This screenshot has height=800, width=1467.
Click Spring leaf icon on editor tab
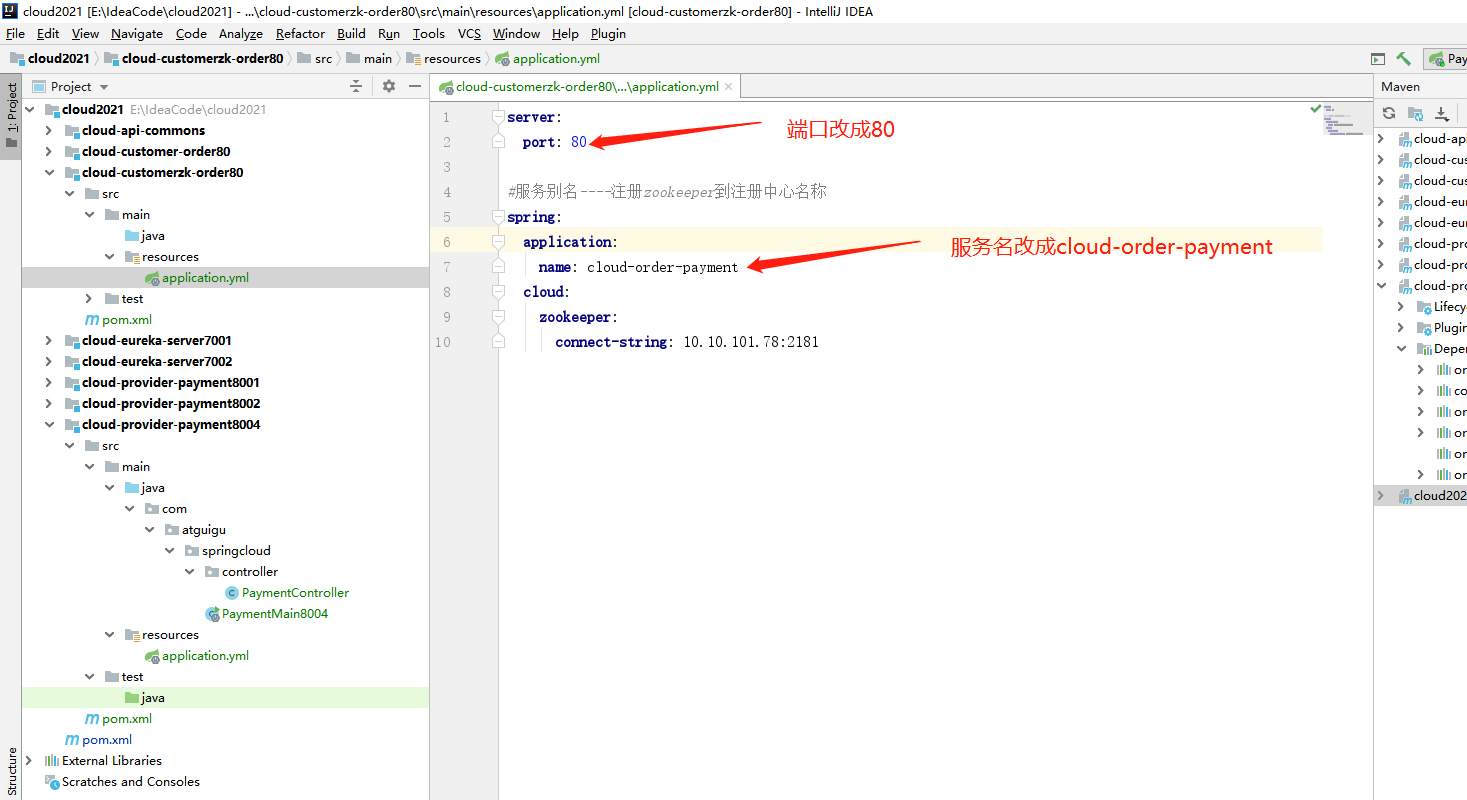tap(446, 87)
